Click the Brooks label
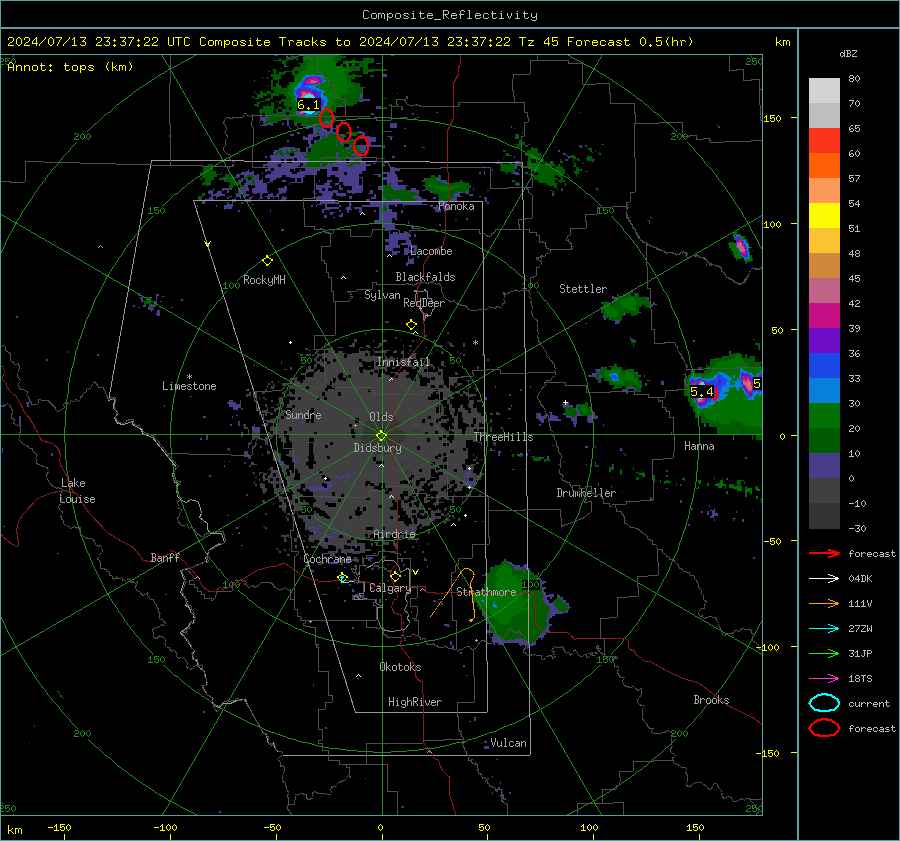 point(711,700)
